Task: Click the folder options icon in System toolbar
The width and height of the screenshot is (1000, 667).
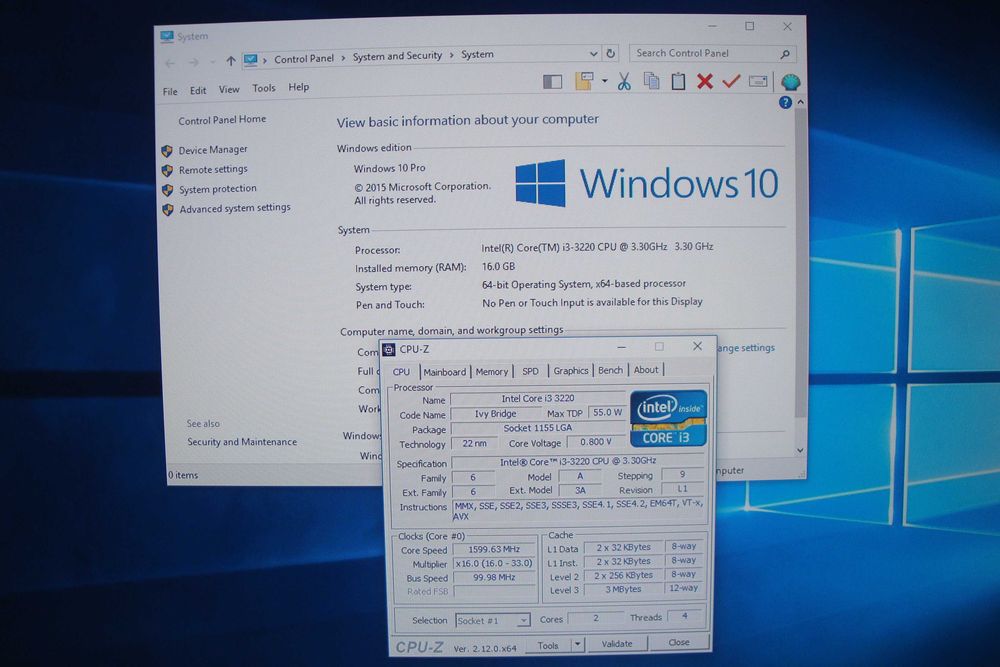Action: click(x=584, y=81)
